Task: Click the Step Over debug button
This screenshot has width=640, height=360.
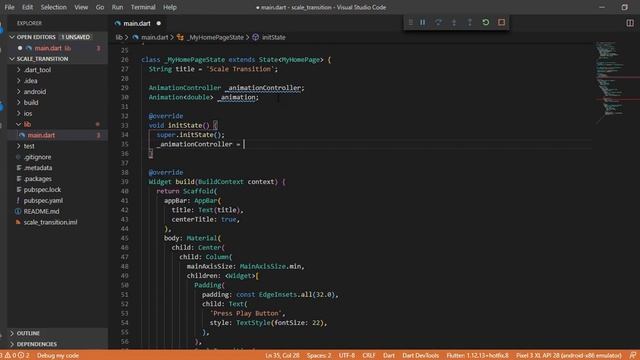Action: tap(438, 22)
